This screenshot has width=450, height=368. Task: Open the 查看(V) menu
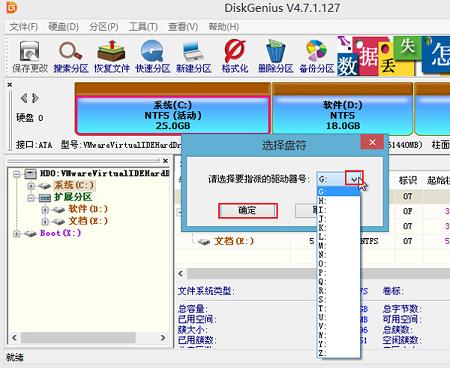183,27
